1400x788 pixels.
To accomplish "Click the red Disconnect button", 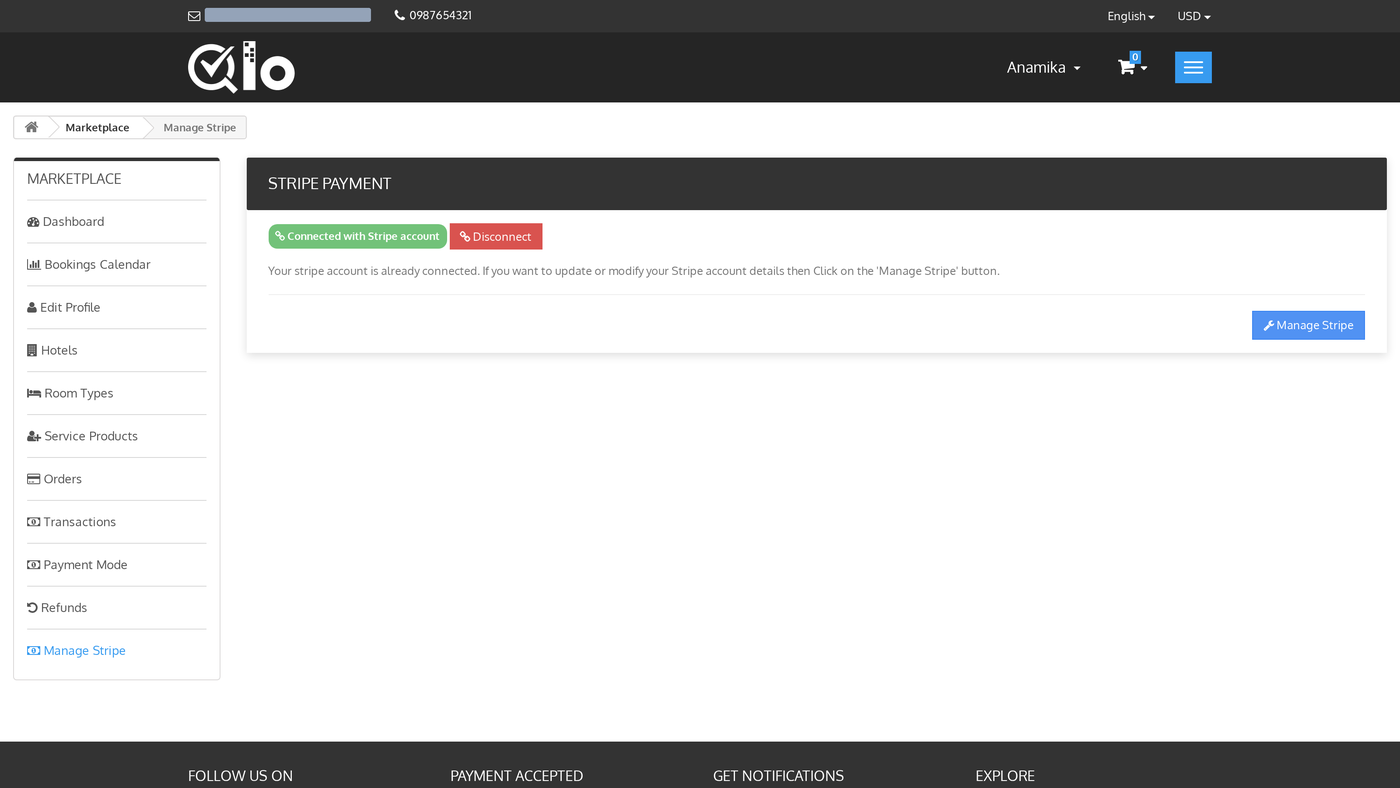I will coord(496,237).
